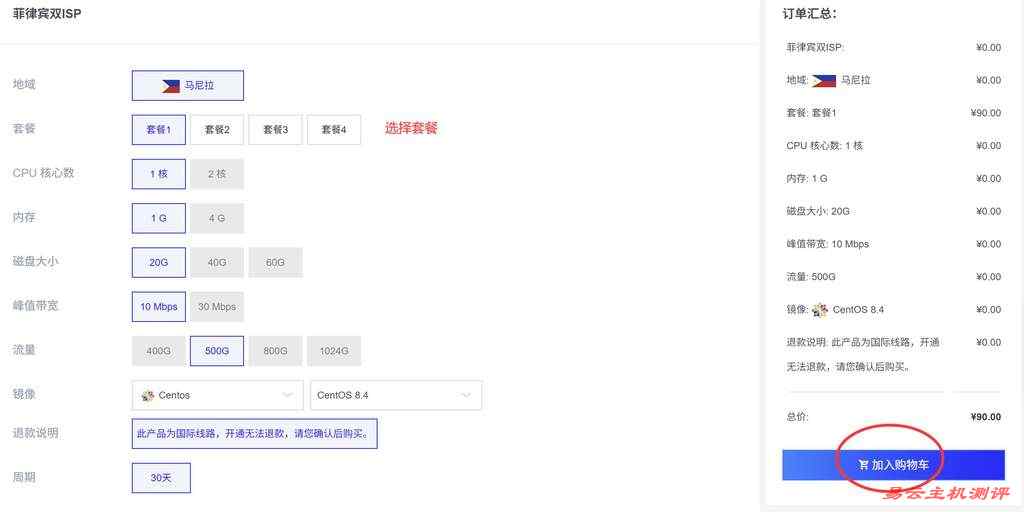Image resolution: width=1024 pixels, height=512 pixels.
Task: Open the Centos image type dropdown
Action: point(217,395)
